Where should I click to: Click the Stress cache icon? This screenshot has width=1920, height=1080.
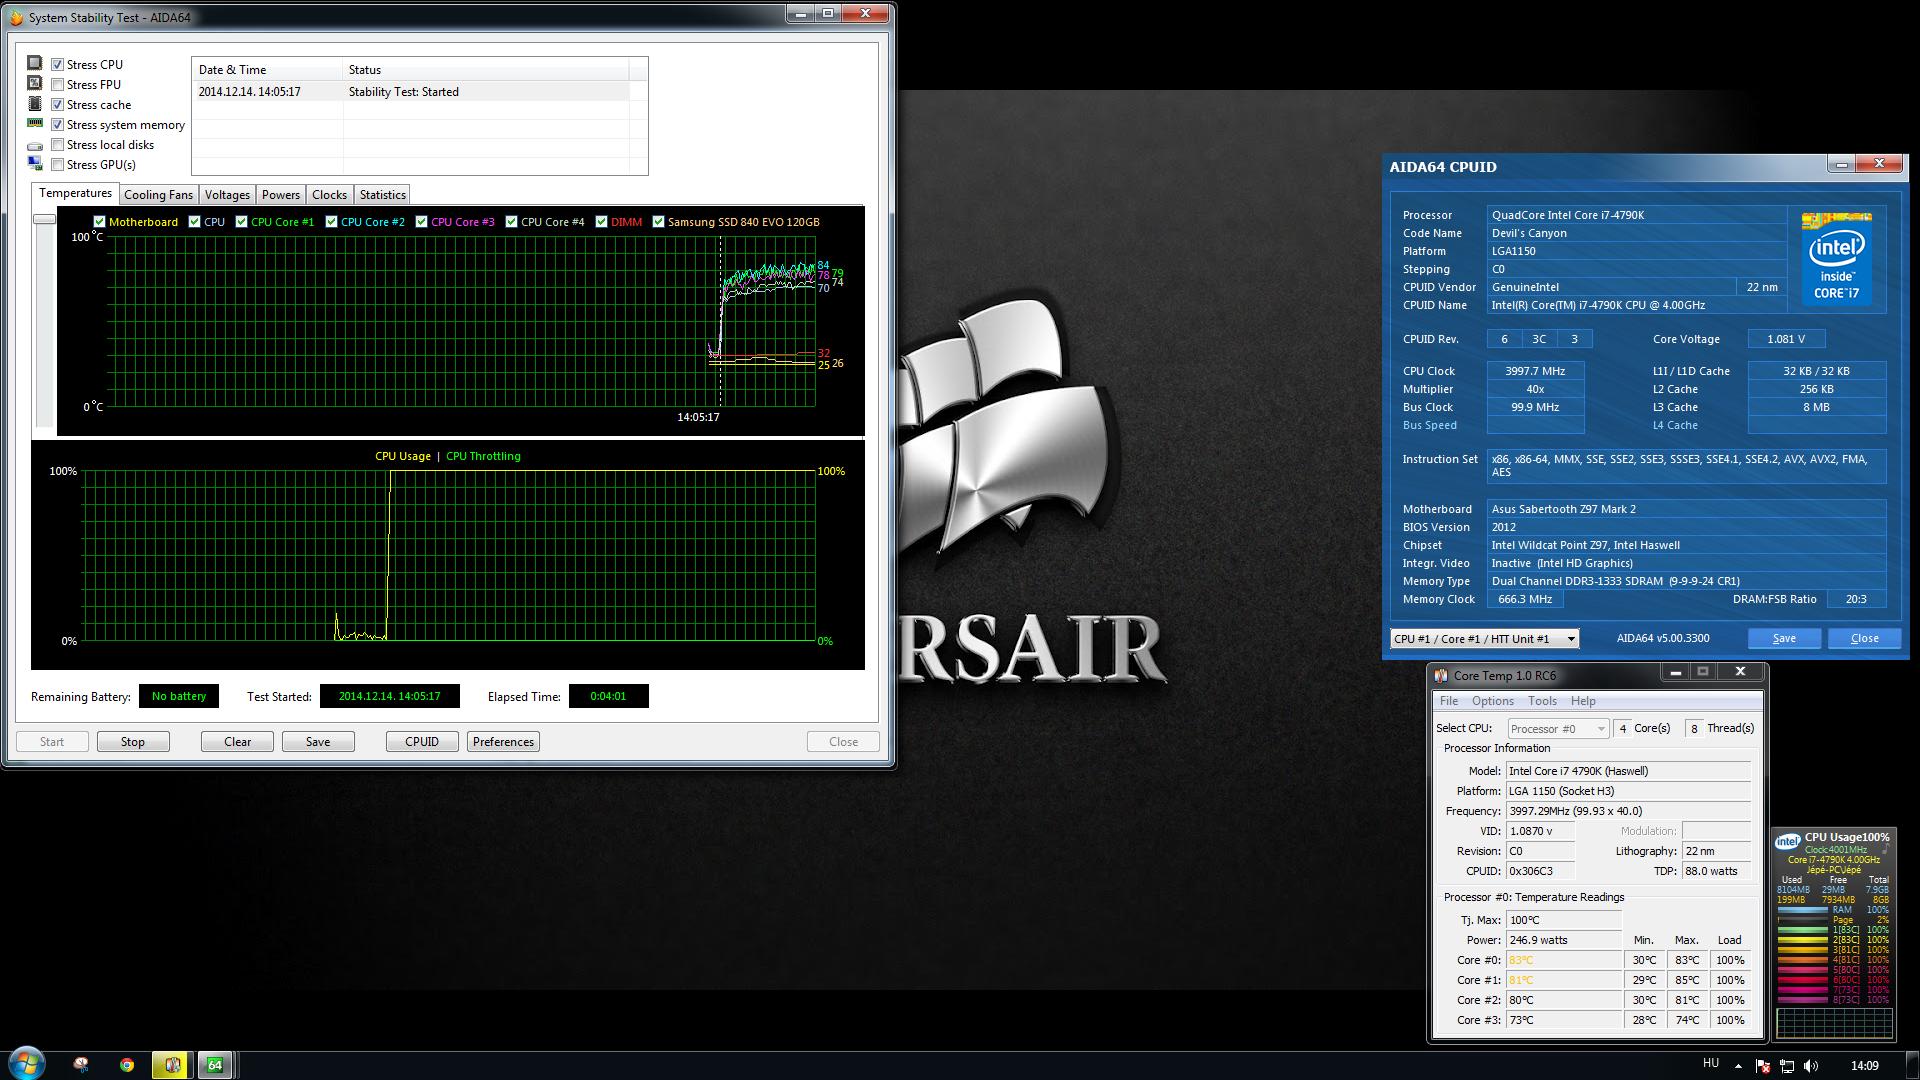click(x=35, y=103)
